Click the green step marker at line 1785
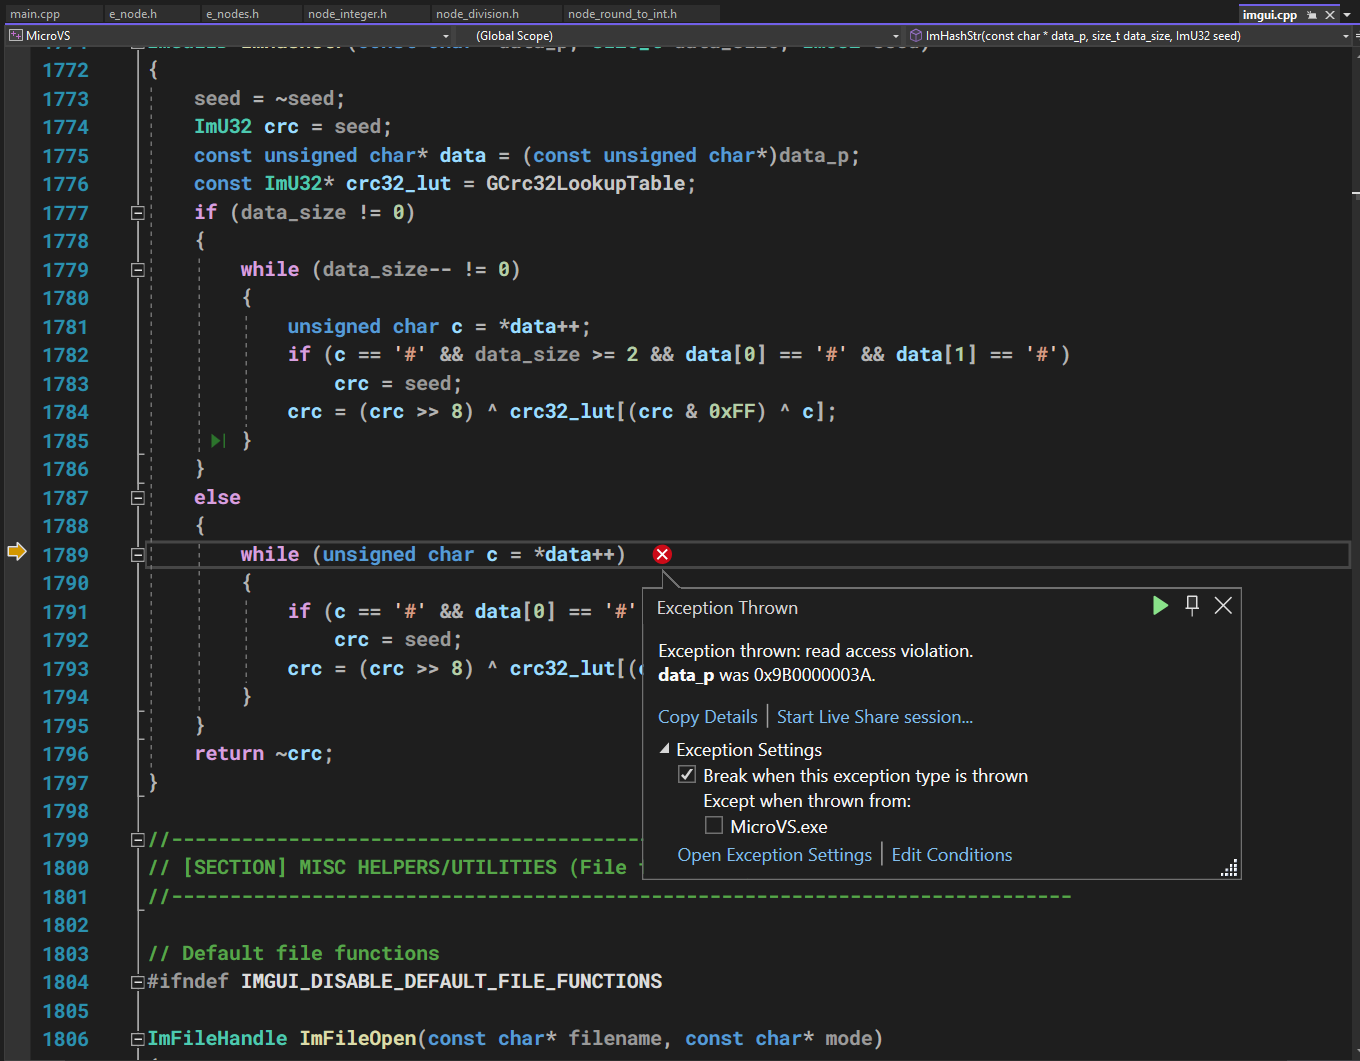This screenshot has height=1061, width=1360. tap(217, 440)
